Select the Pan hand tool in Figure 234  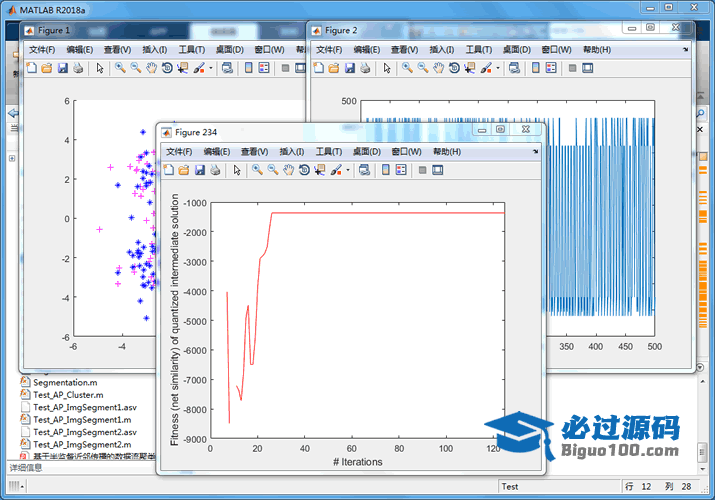click(x=288, y=170)
